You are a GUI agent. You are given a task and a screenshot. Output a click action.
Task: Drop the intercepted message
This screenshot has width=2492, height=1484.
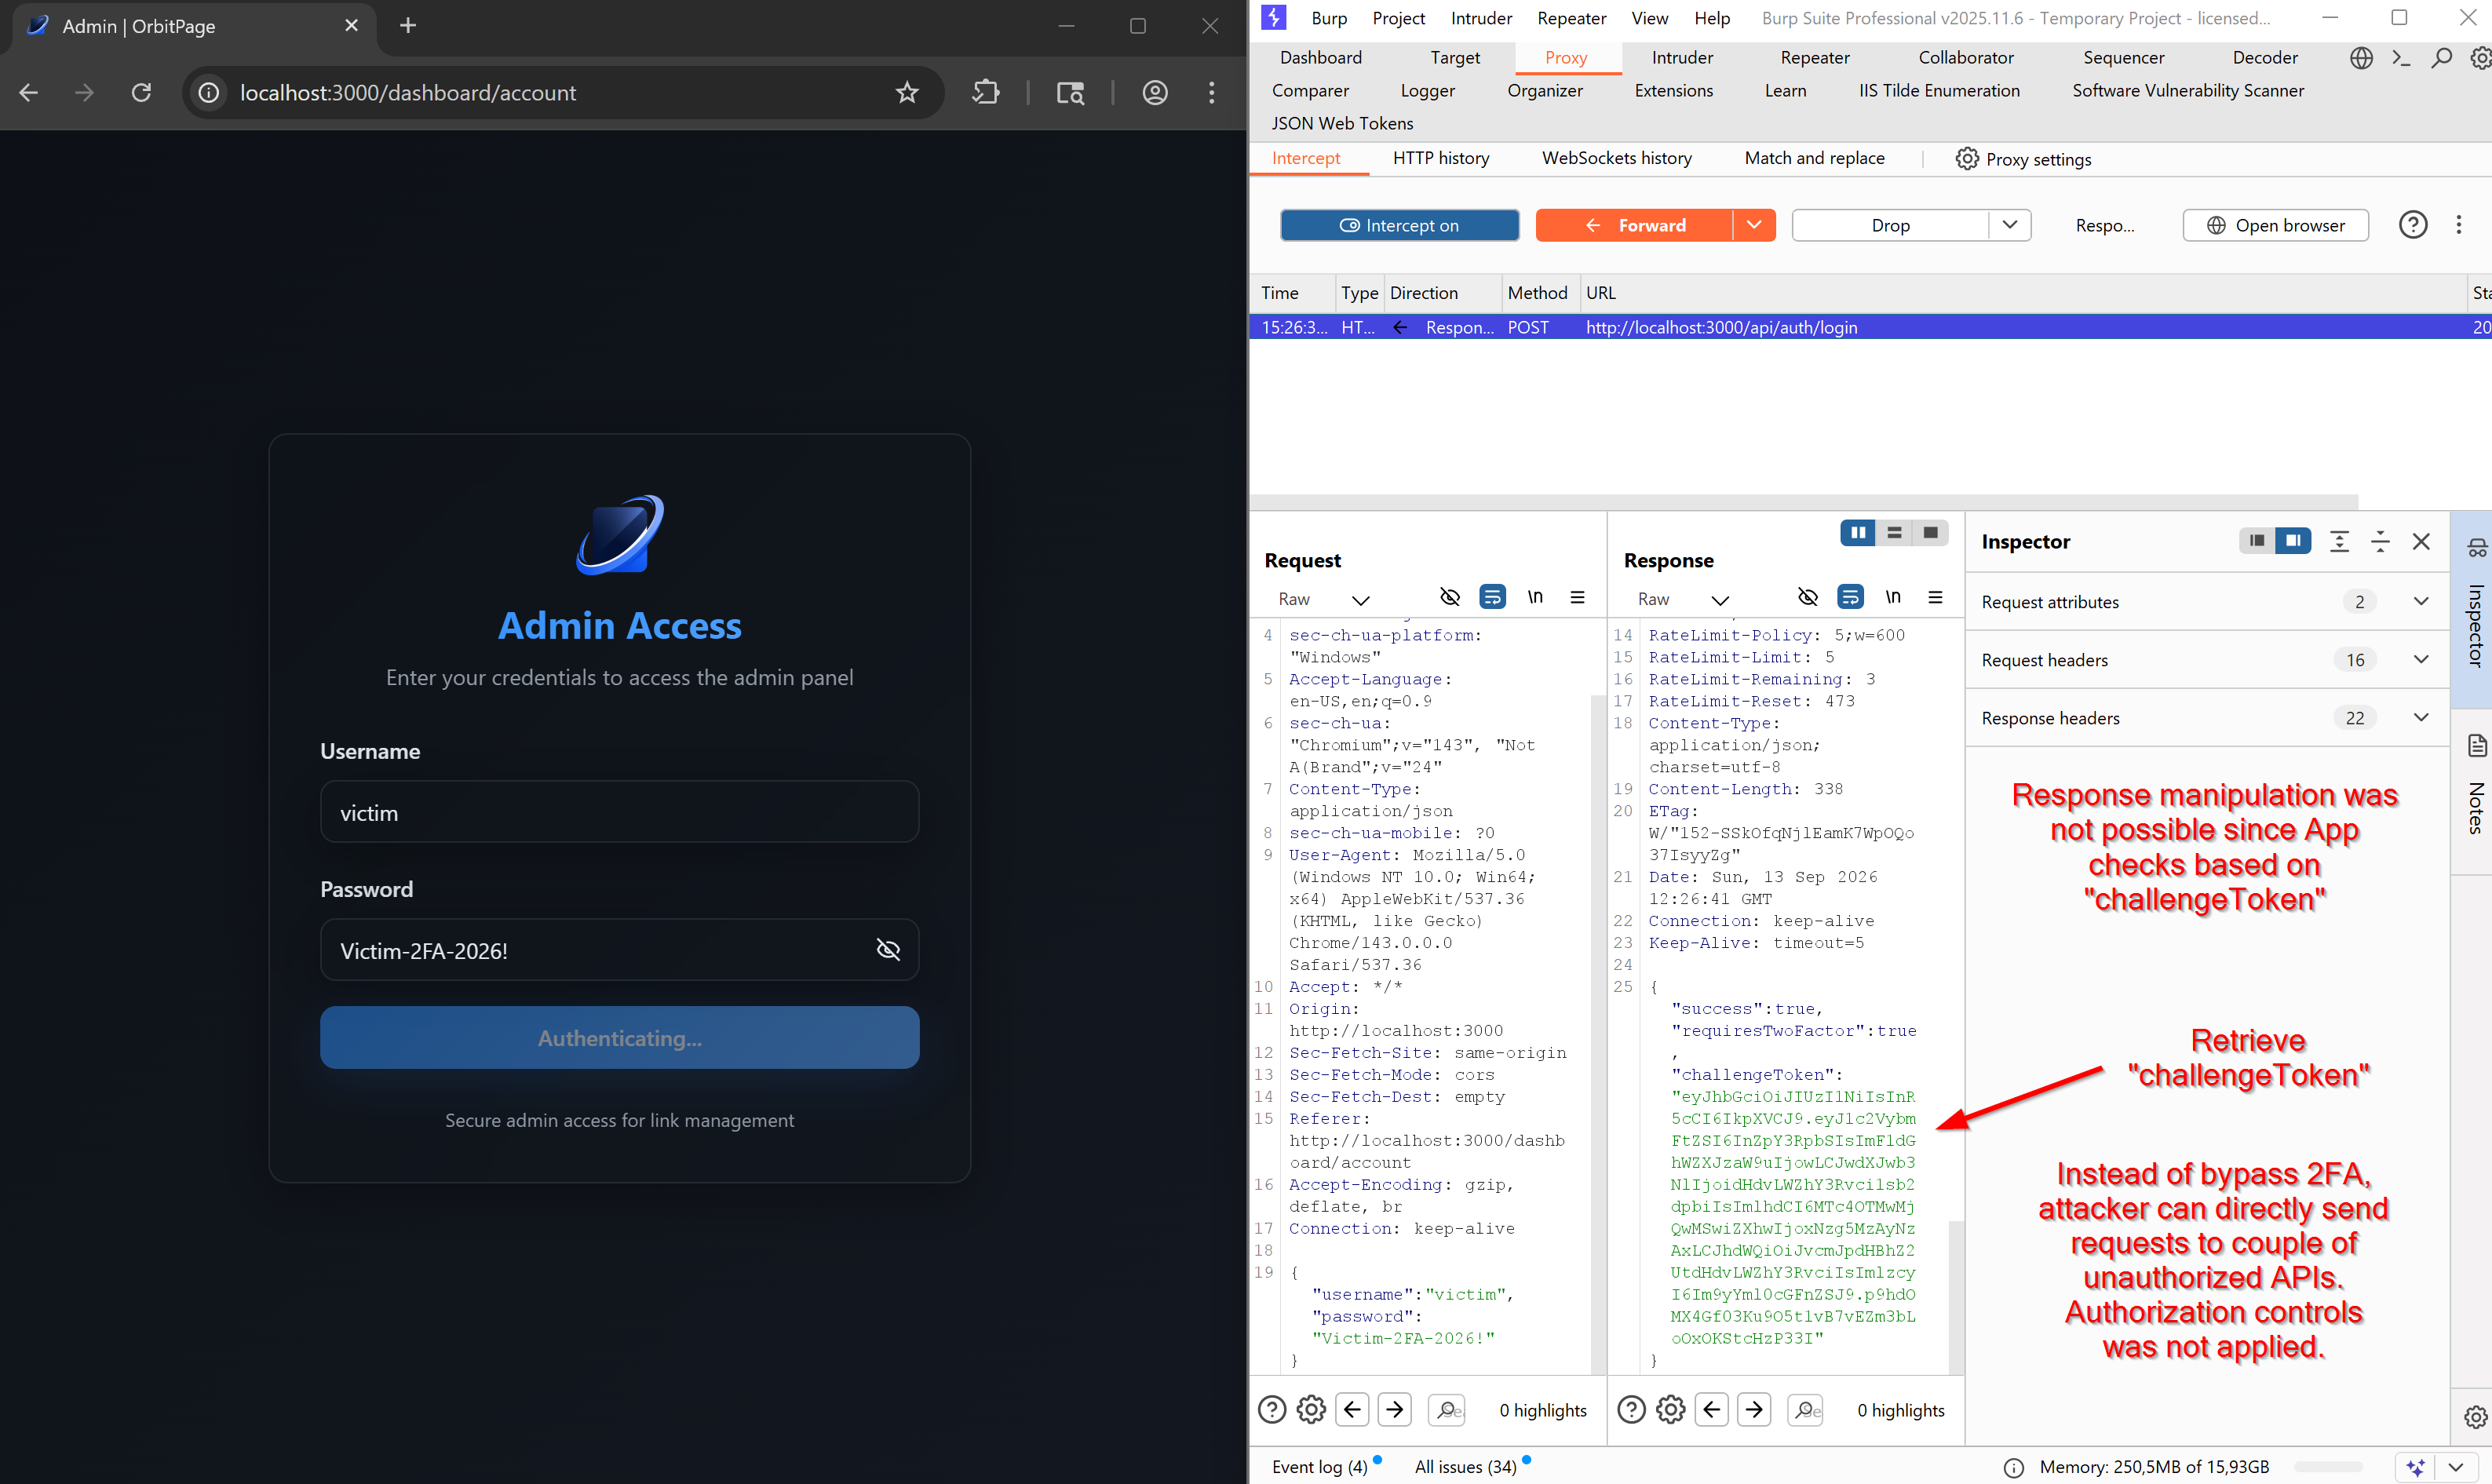[1890, 225]
